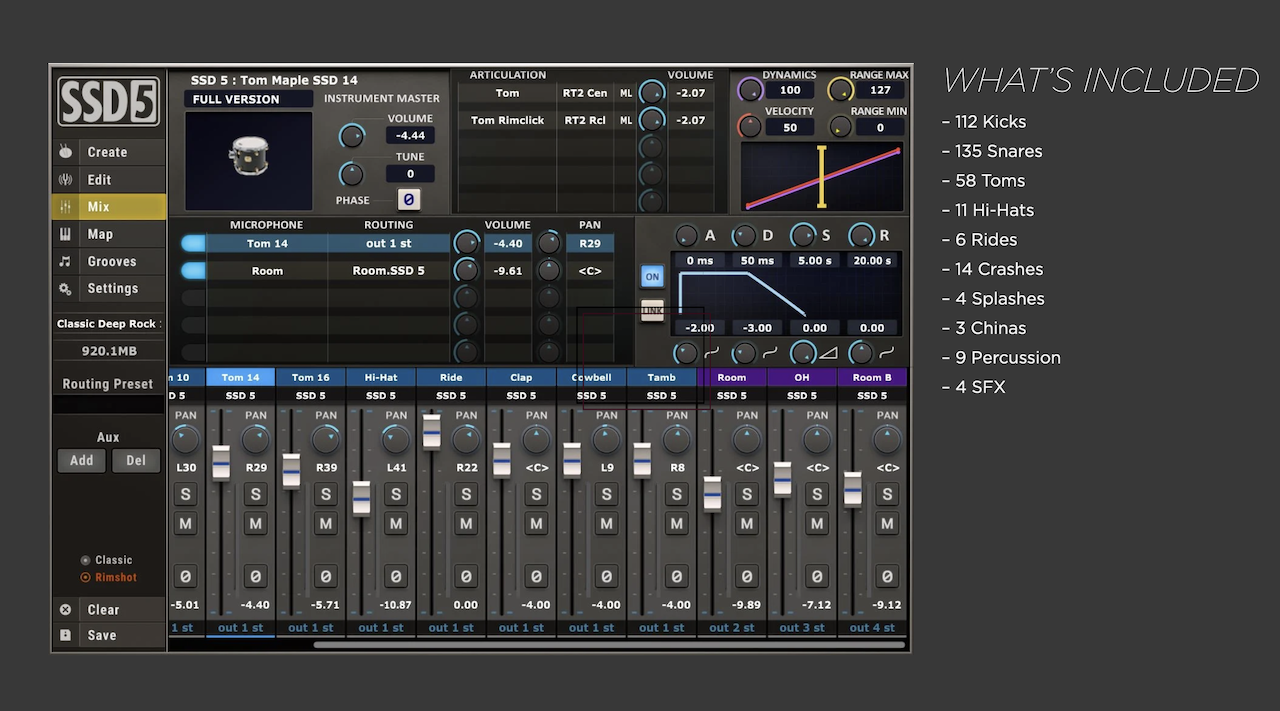Open the Tom 14 routing dropdown
1280x711 pixels.
388,243
